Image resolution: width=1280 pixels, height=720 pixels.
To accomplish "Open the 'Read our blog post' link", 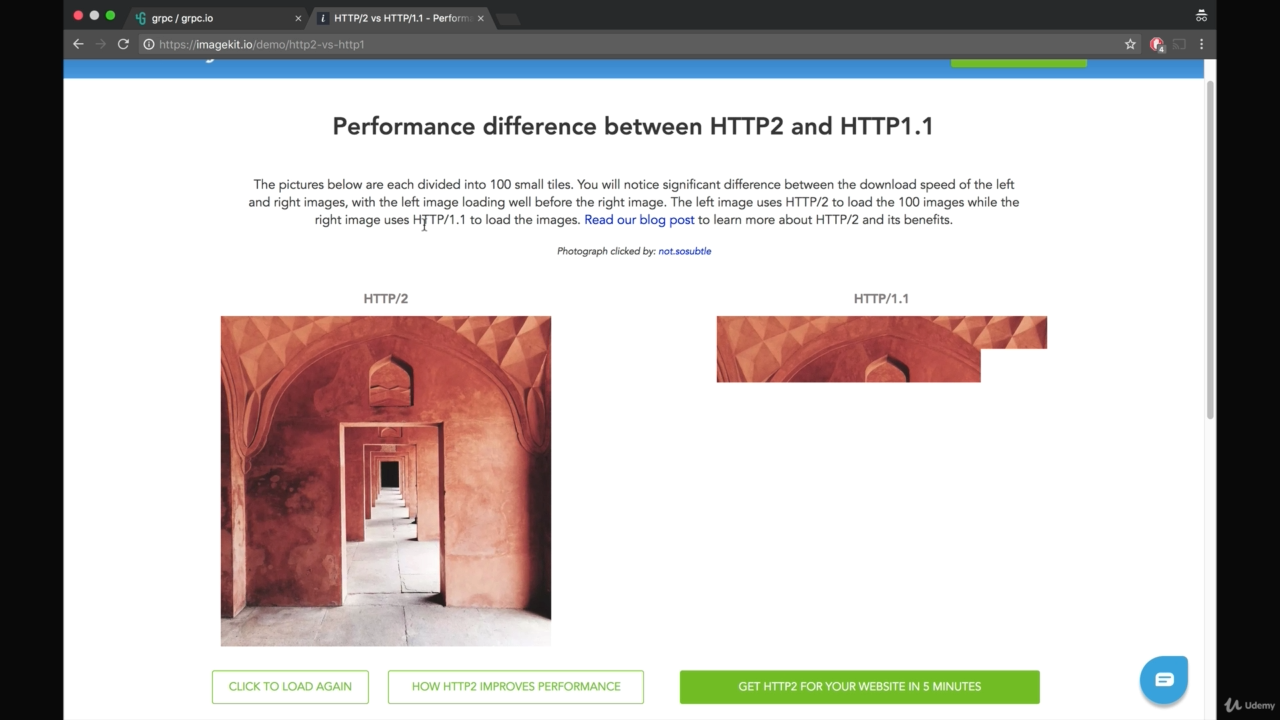I will (x=639, y=220).
